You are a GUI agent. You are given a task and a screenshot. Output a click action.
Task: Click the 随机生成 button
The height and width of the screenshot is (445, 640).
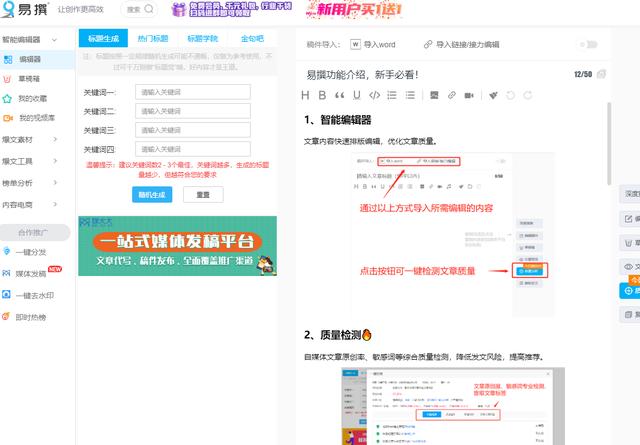tap(152, 195)
